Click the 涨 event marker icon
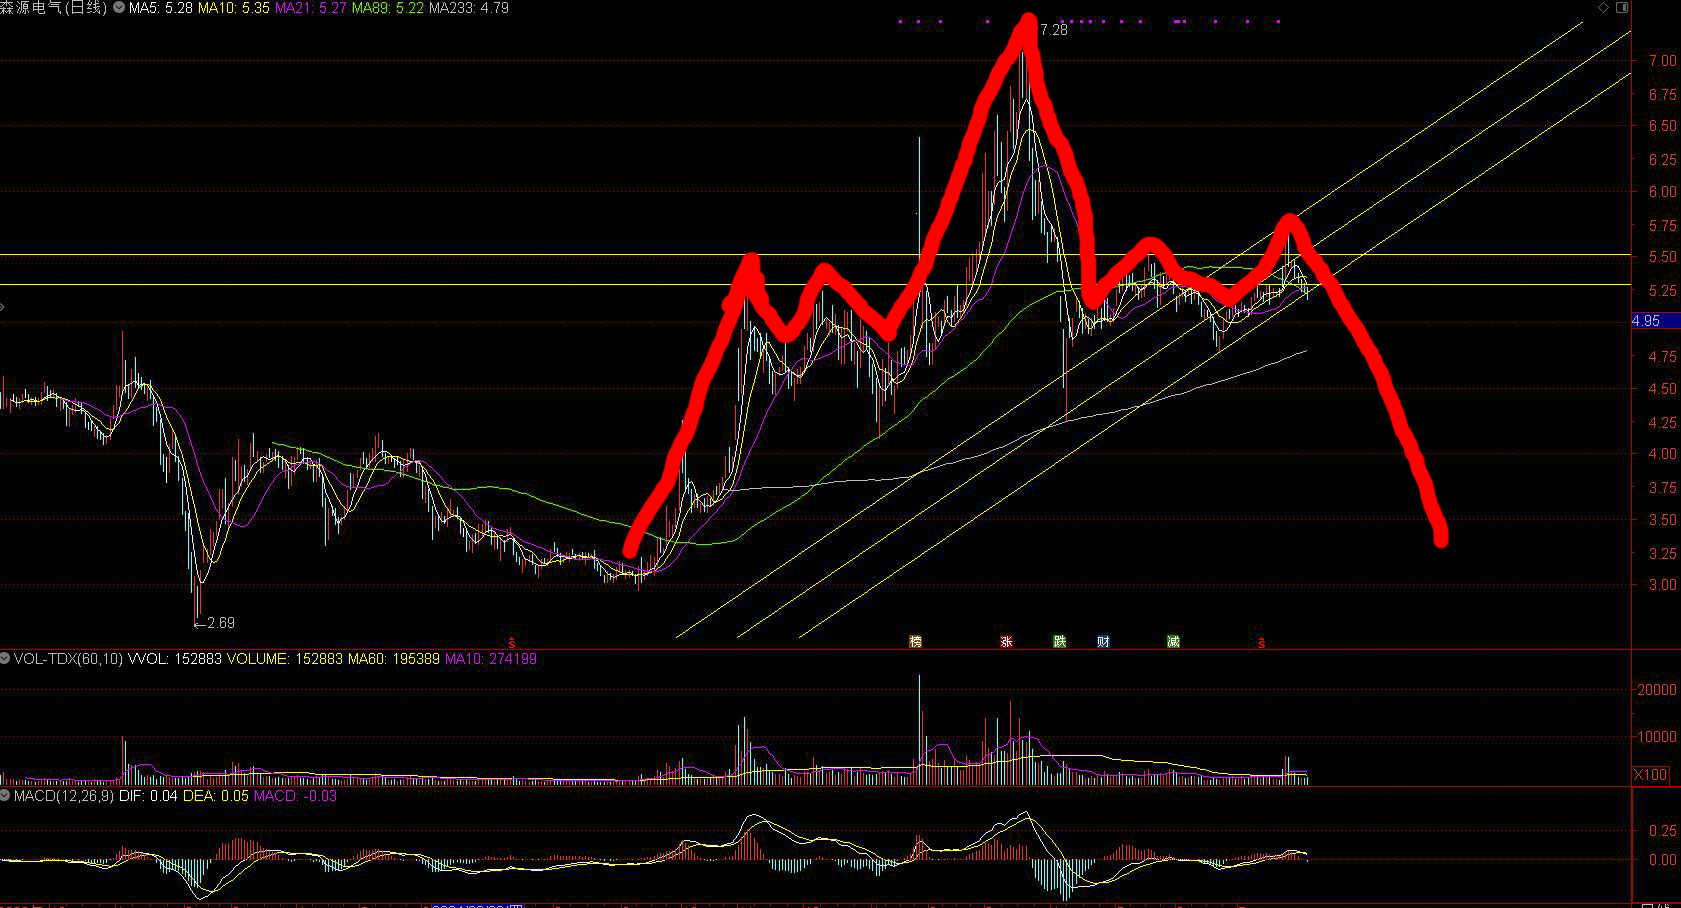Image resolution: width=1681 pixels, height=908 pixels. [1006, 641]
